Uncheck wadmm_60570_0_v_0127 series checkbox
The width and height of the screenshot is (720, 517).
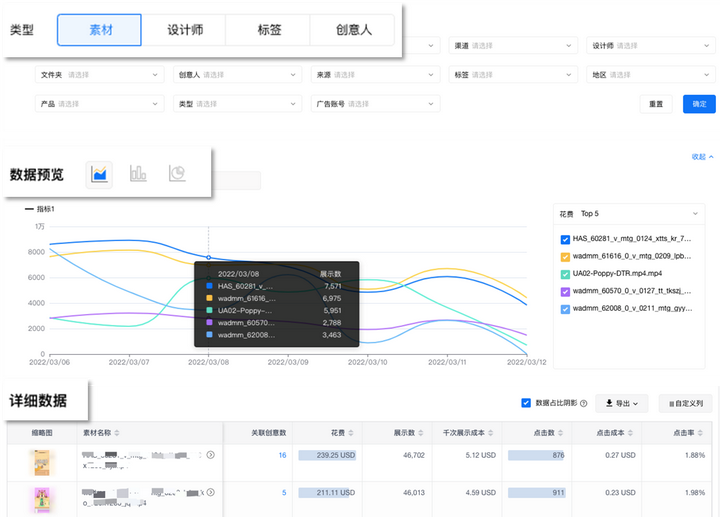click(x=565, y=292)
